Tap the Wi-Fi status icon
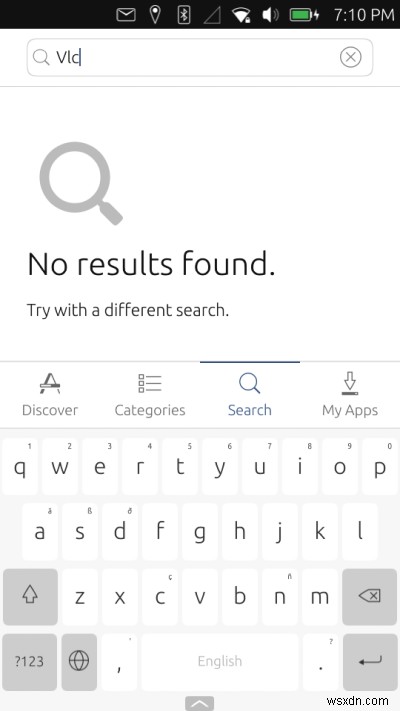The image size is (400, 711). click(x=241, y=15)
